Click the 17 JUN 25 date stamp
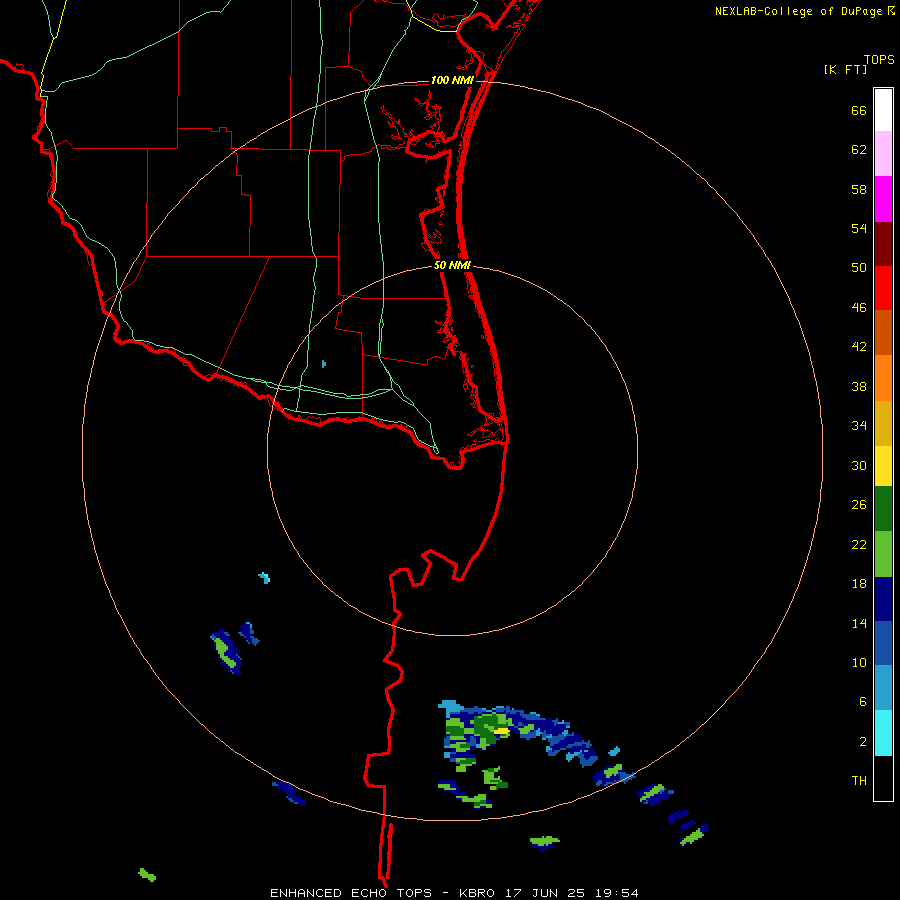The height and width of the screenshot is (900, 900). click(x=545, y=893)
